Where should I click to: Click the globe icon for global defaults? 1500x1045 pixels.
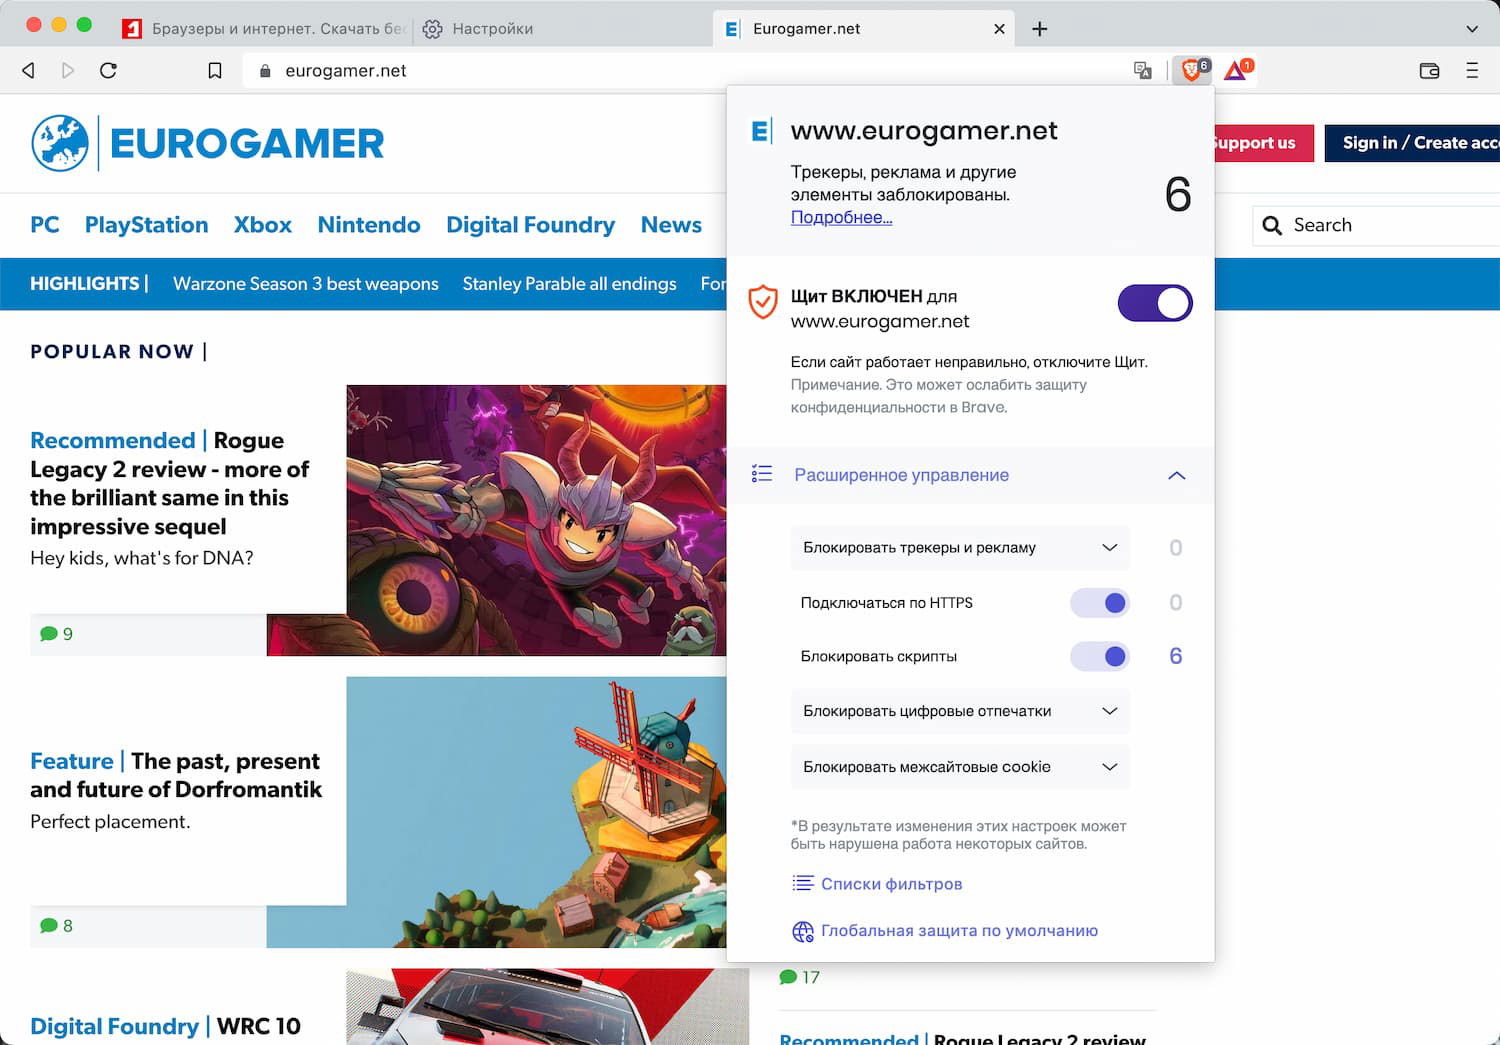point(803,931)
